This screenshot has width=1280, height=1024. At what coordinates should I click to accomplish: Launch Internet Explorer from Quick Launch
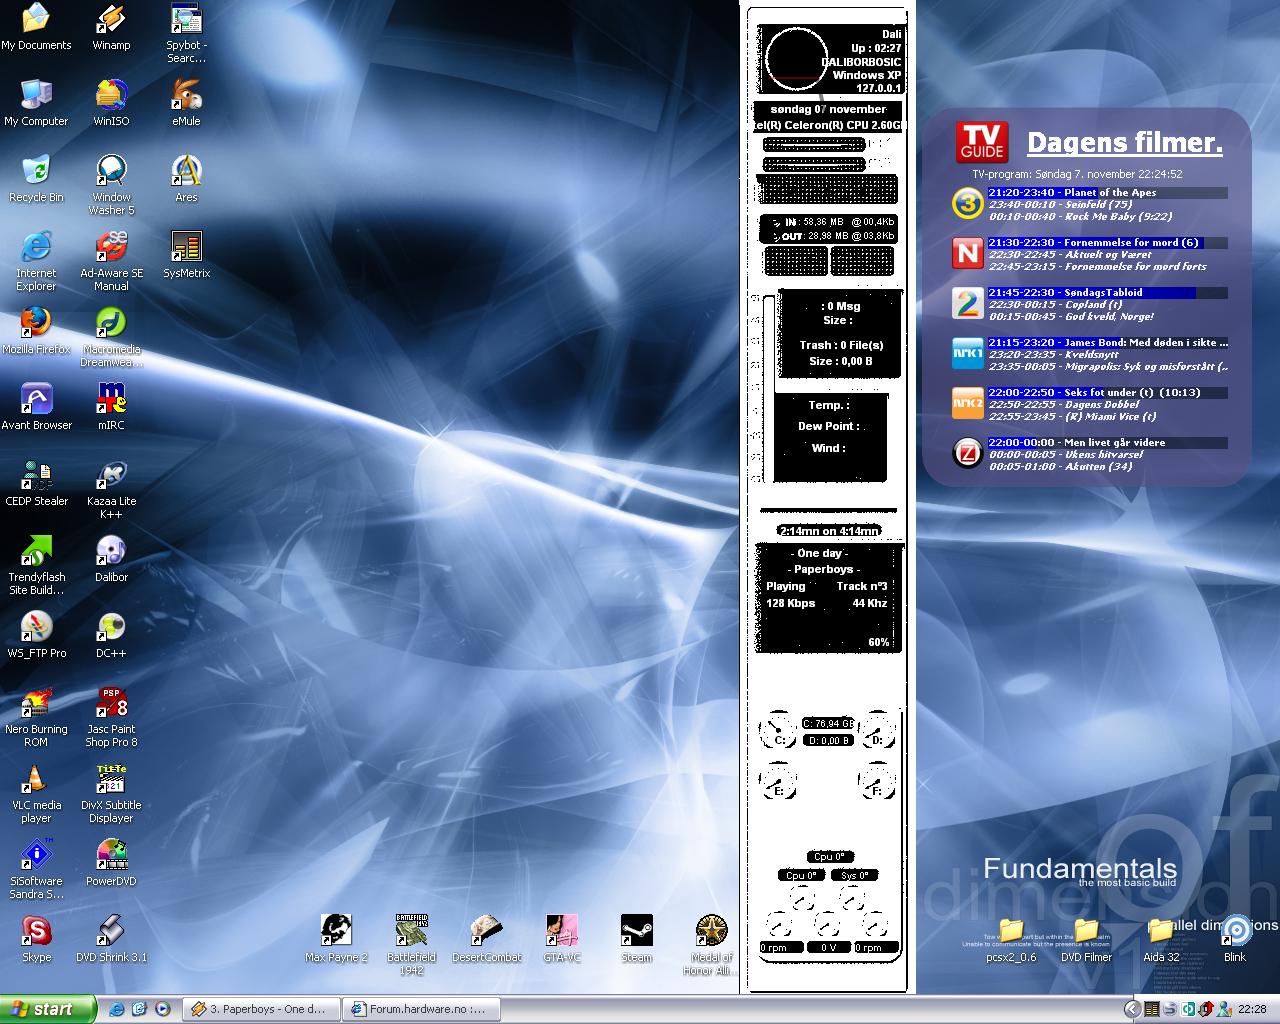pos(117,1009)
